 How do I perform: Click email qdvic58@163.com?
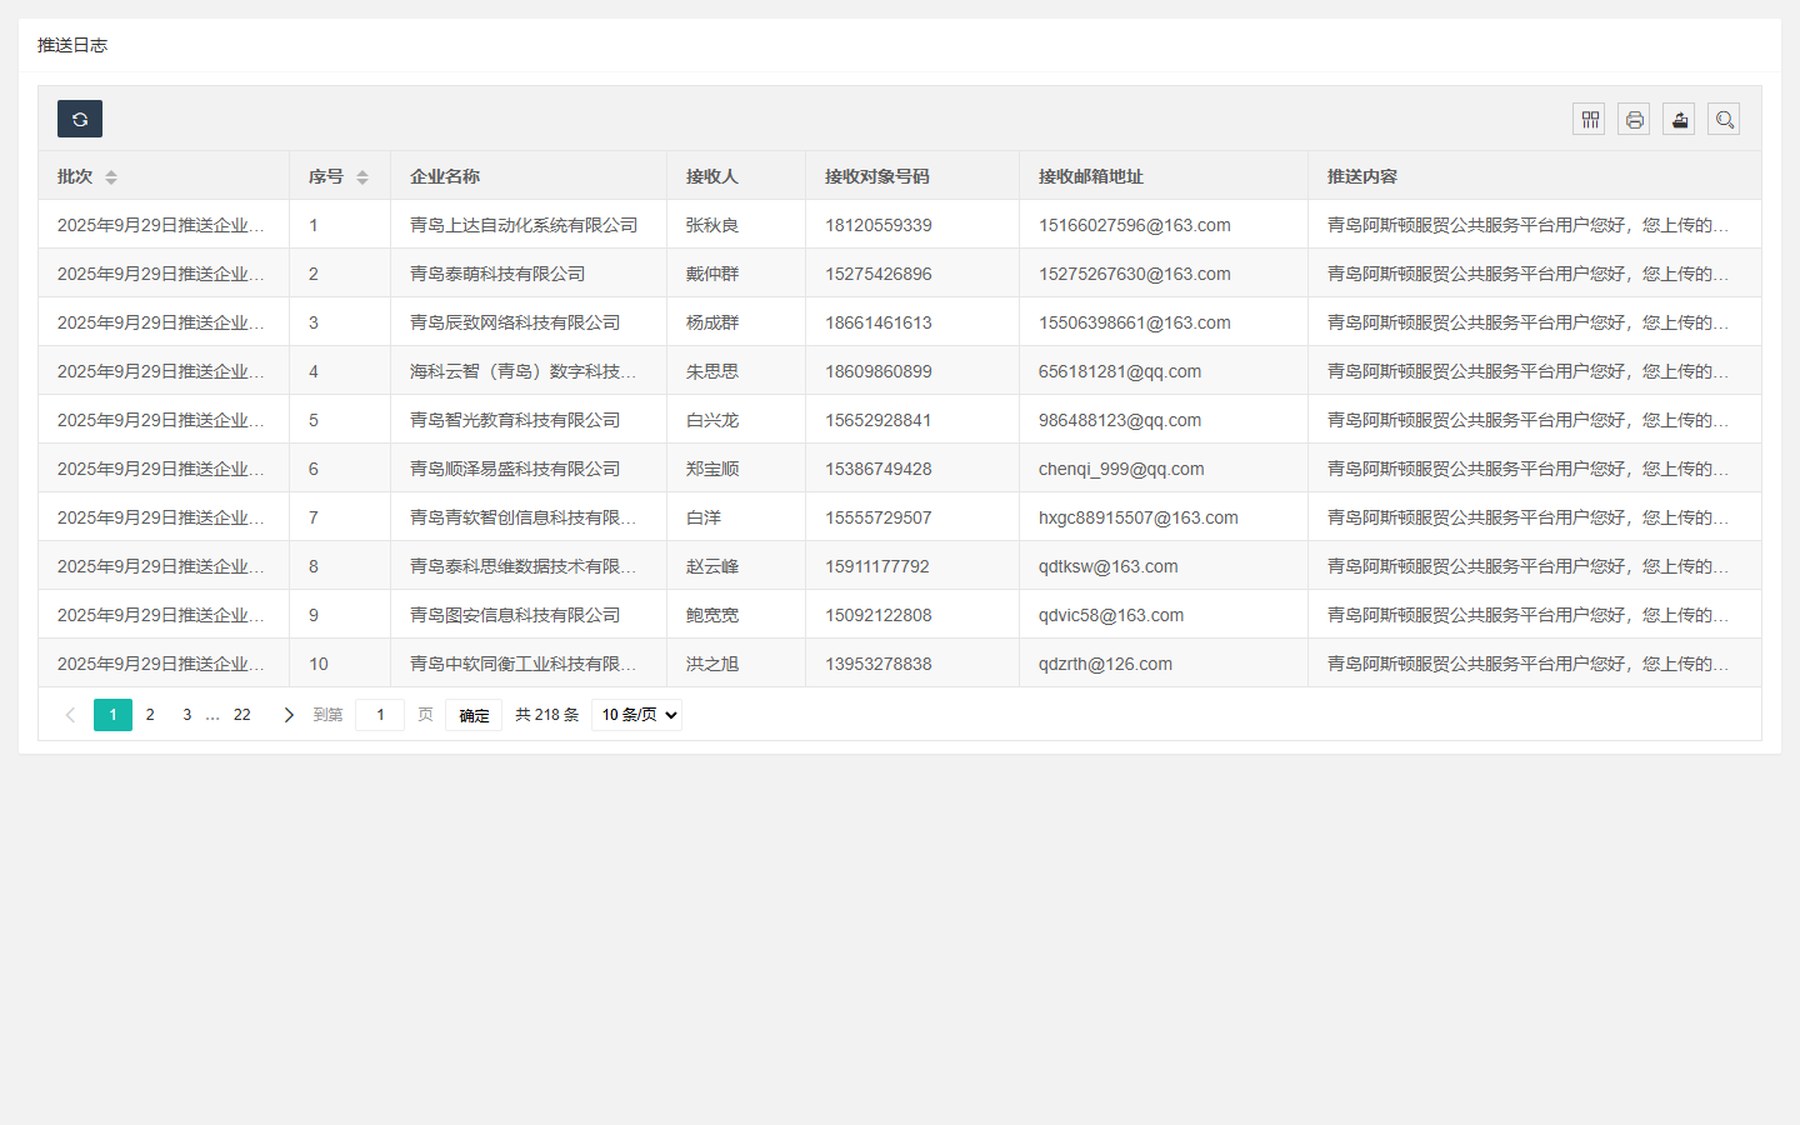pos(1111,616)
